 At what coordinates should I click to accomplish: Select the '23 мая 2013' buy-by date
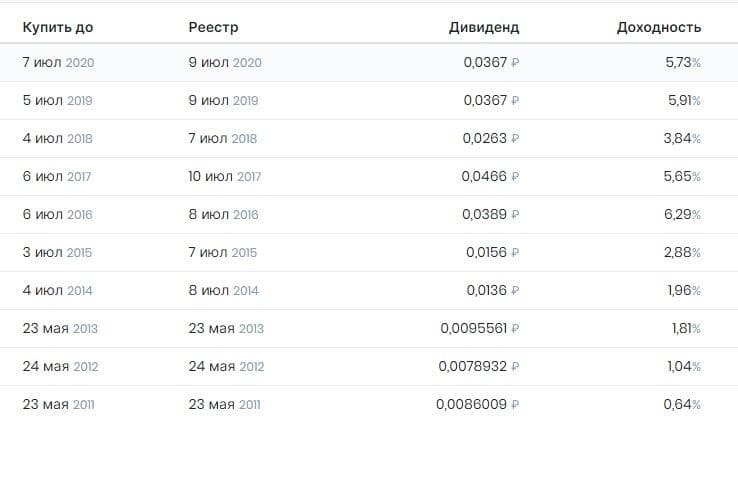(x=60, y=328)
